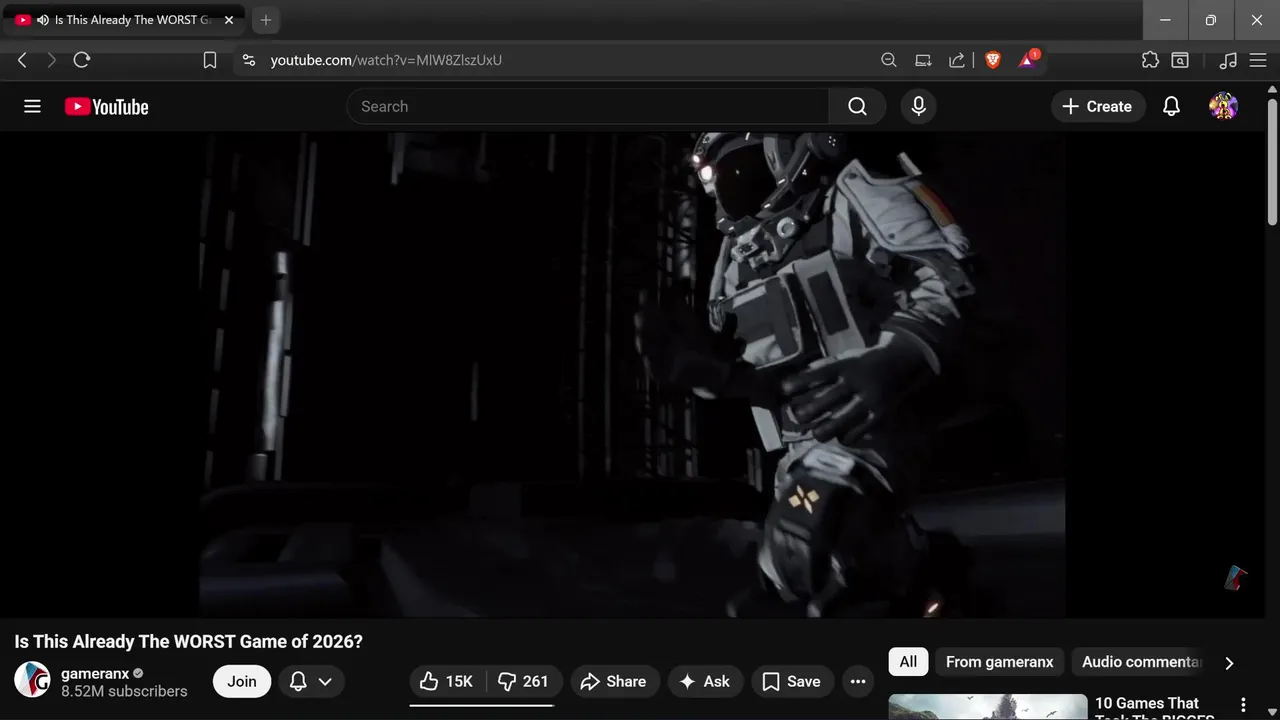Click the video title text
The image size is (1280, 720).
tap(189, 641)
